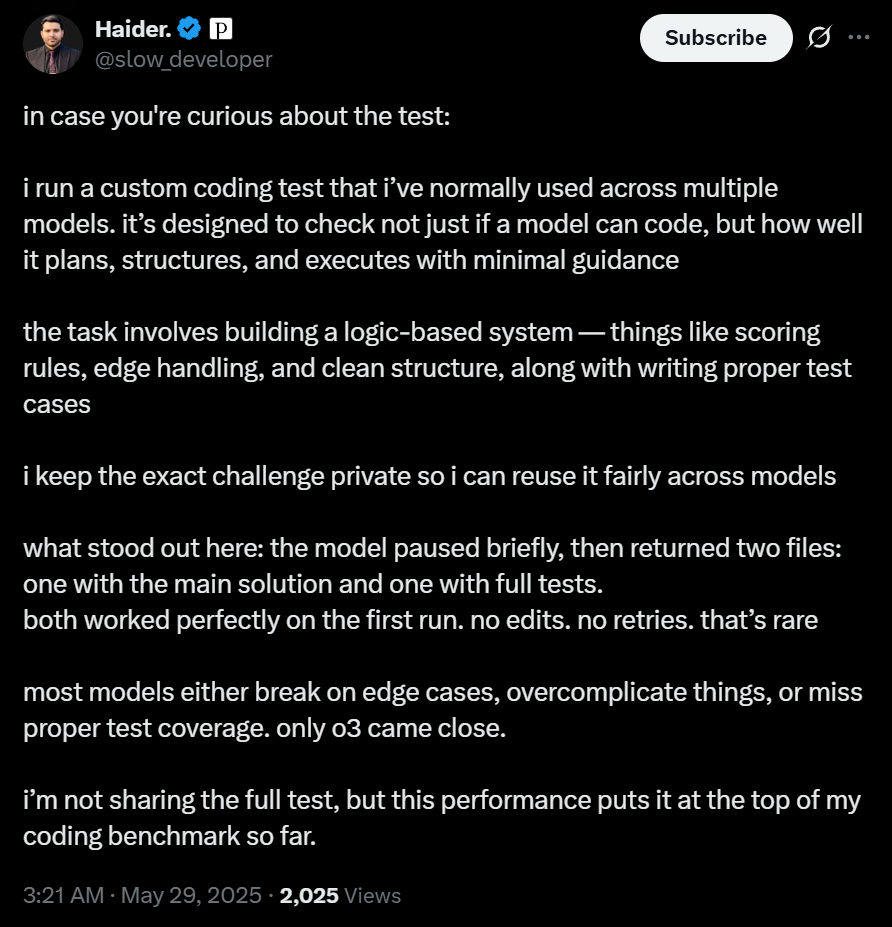
Task: Subscribe to Haider's account
Action: click(x=716, y=38)
